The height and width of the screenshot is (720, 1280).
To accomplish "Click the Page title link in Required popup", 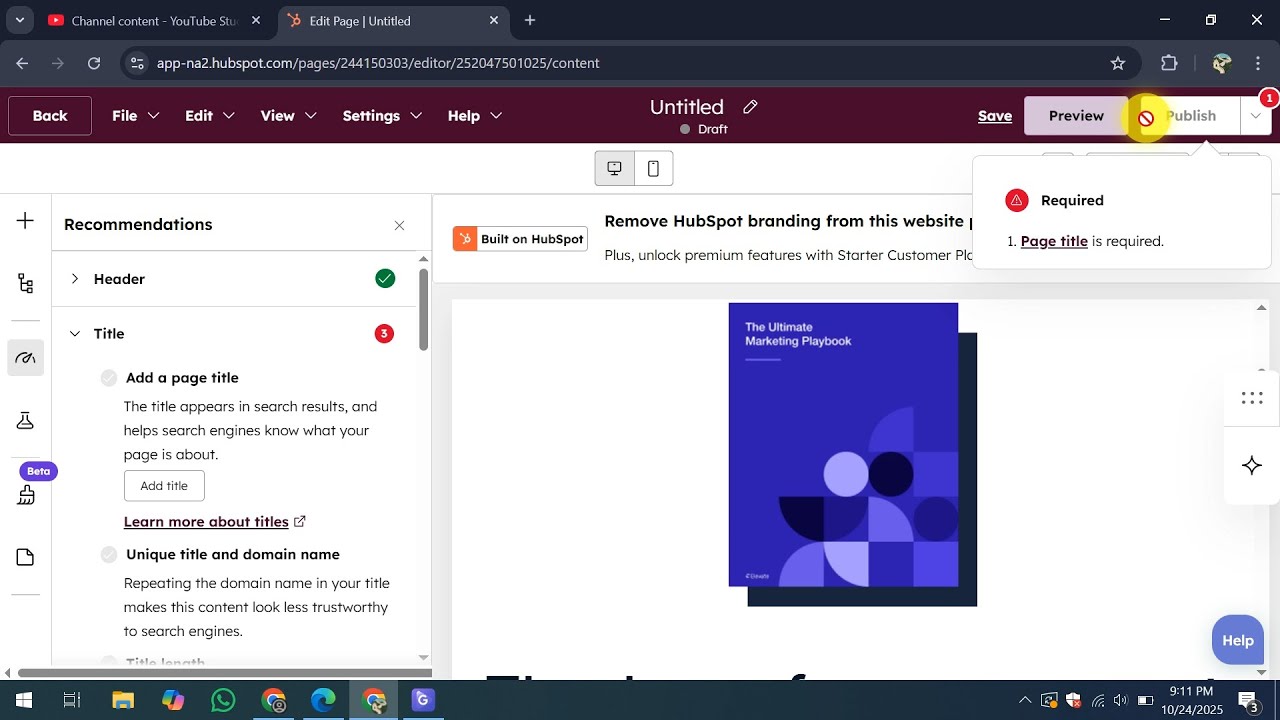I will pyautogui.click(x=1054, y=241).
